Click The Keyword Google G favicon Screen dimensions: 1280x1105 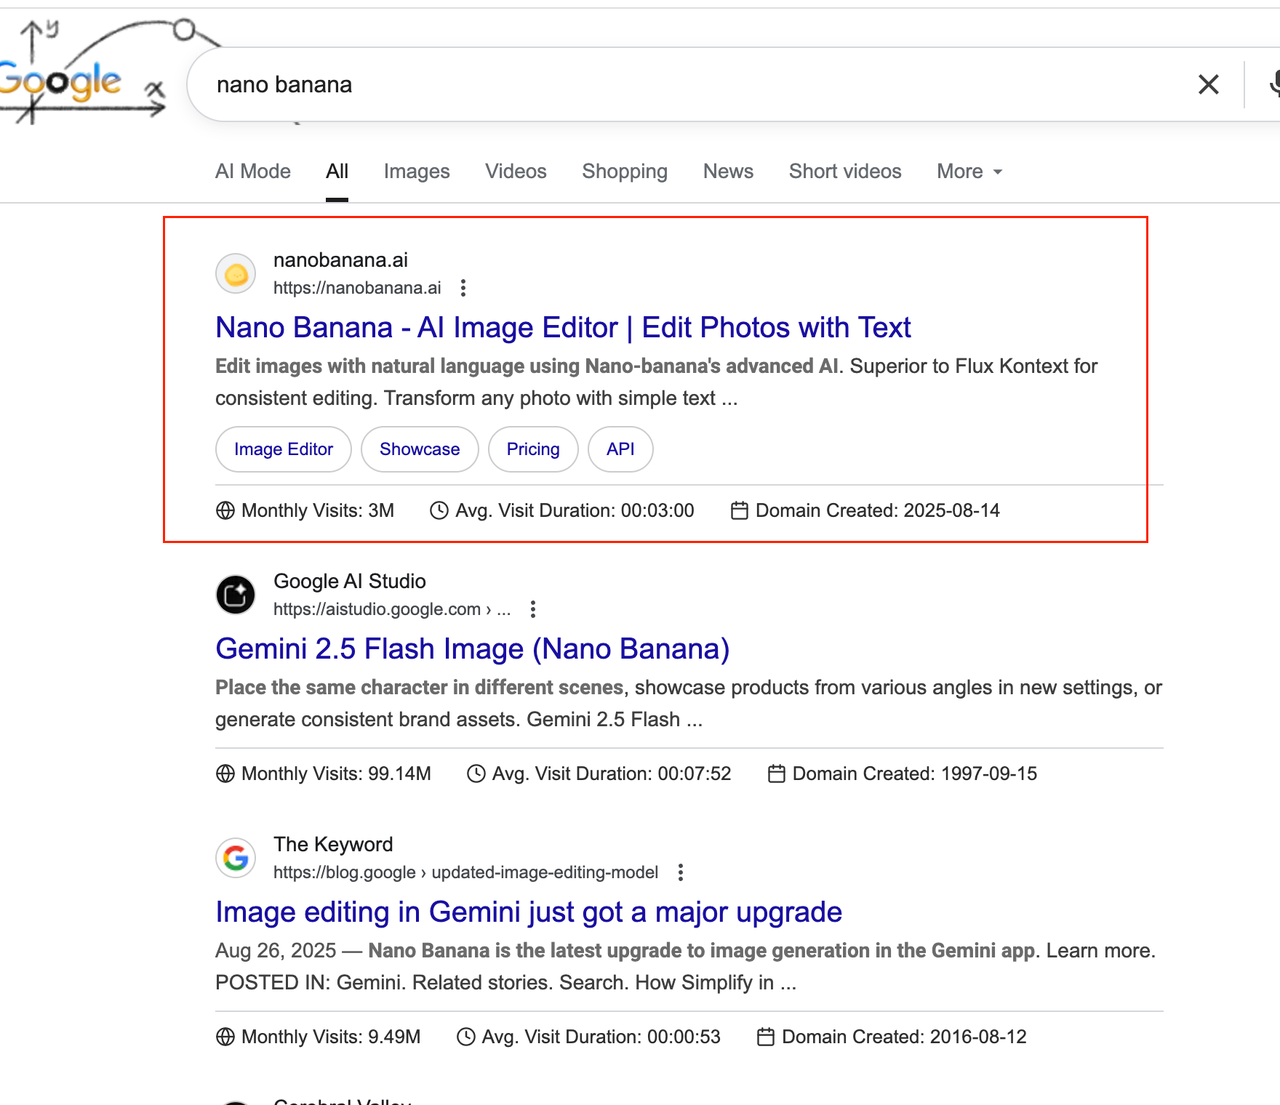coord(236,858)
